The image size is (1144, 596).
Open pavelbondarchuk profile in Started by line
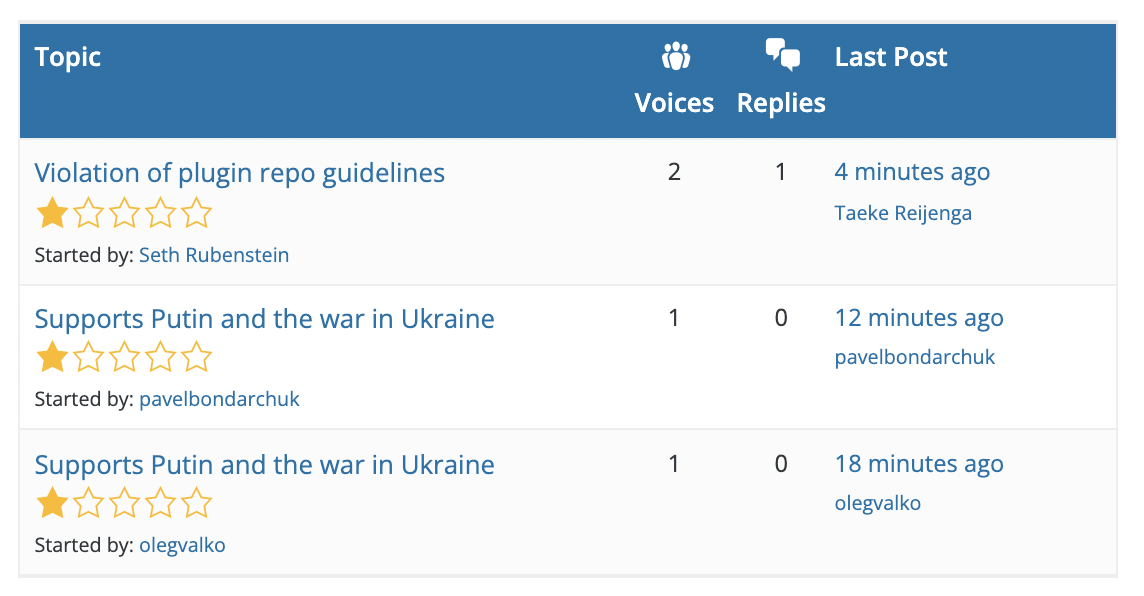click(219, 400)
